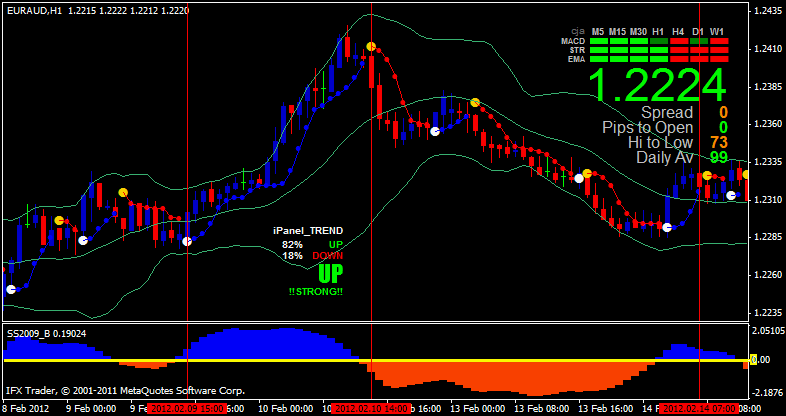This screenshot has width=786, height=416.
Task: Click the iPanel_TREND heading
Action: point(308,231)
